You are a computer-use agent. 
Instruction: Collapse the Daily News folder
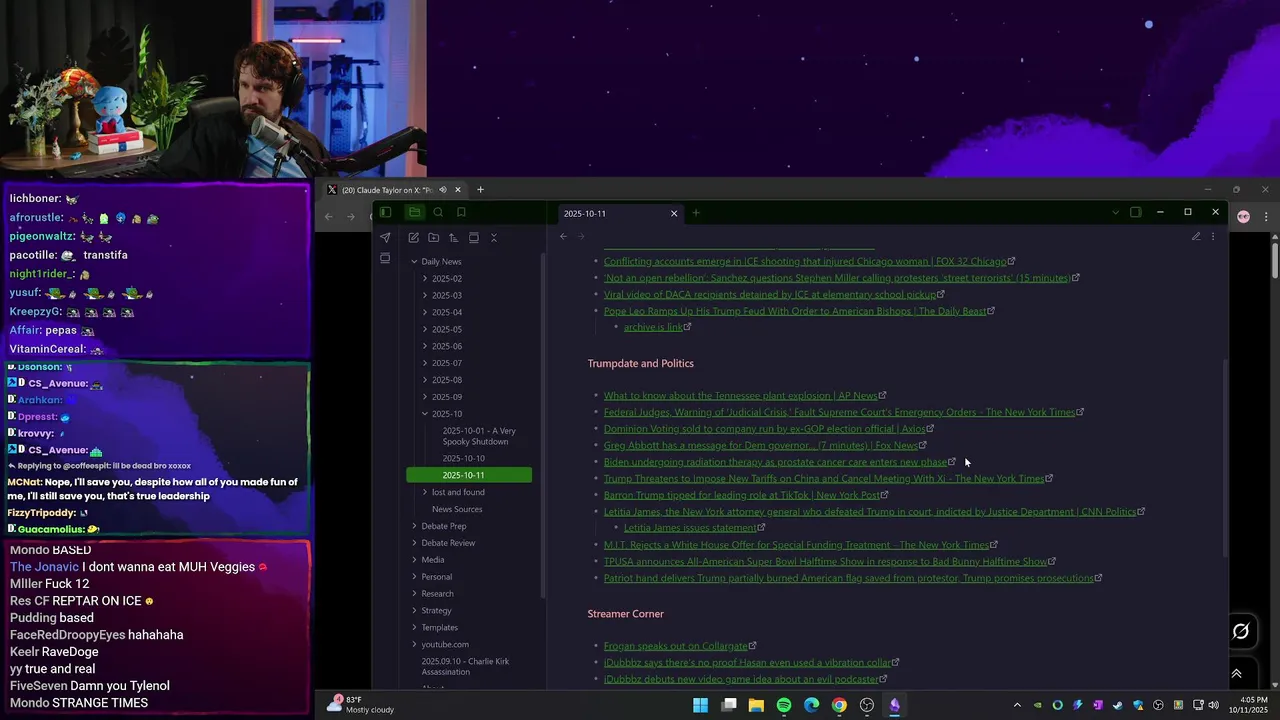click(414, 262)
